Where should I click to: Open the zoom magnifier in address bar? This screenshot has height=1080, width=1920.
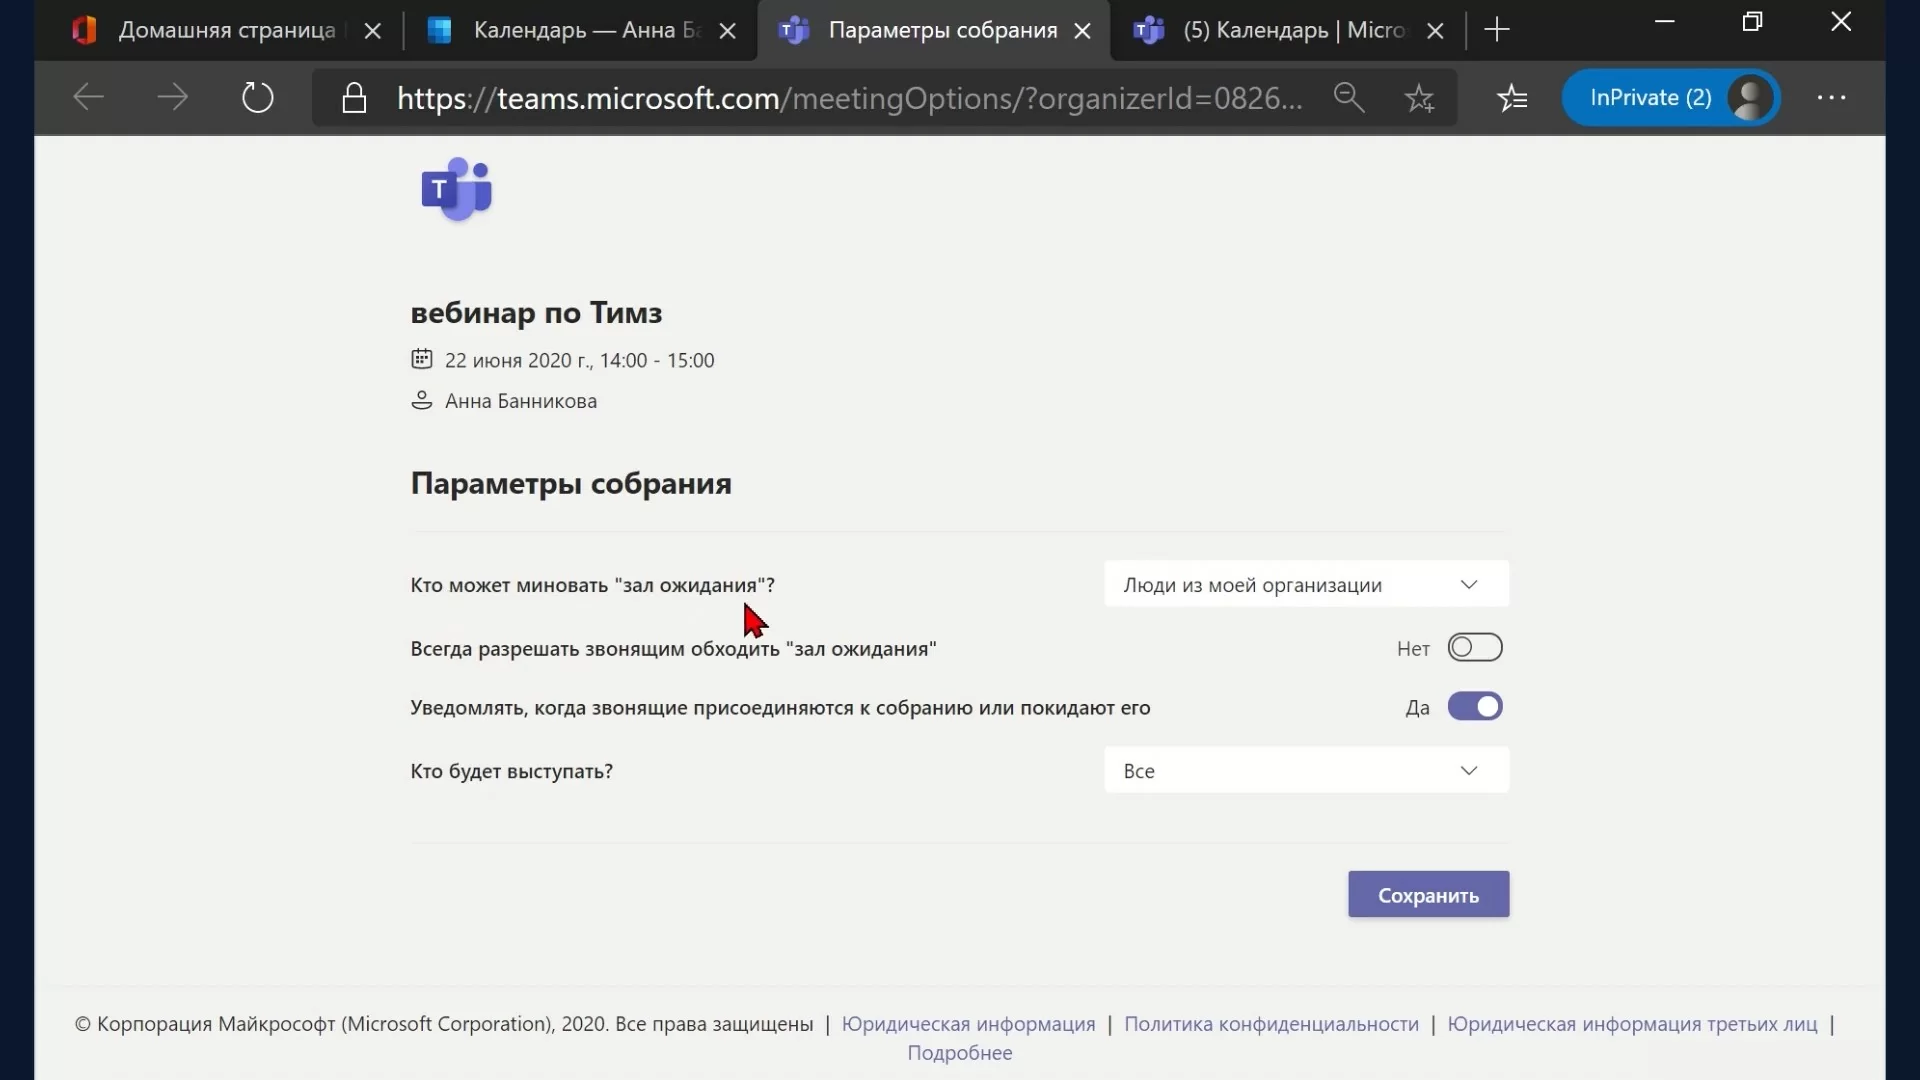[x=1349, y=97]
